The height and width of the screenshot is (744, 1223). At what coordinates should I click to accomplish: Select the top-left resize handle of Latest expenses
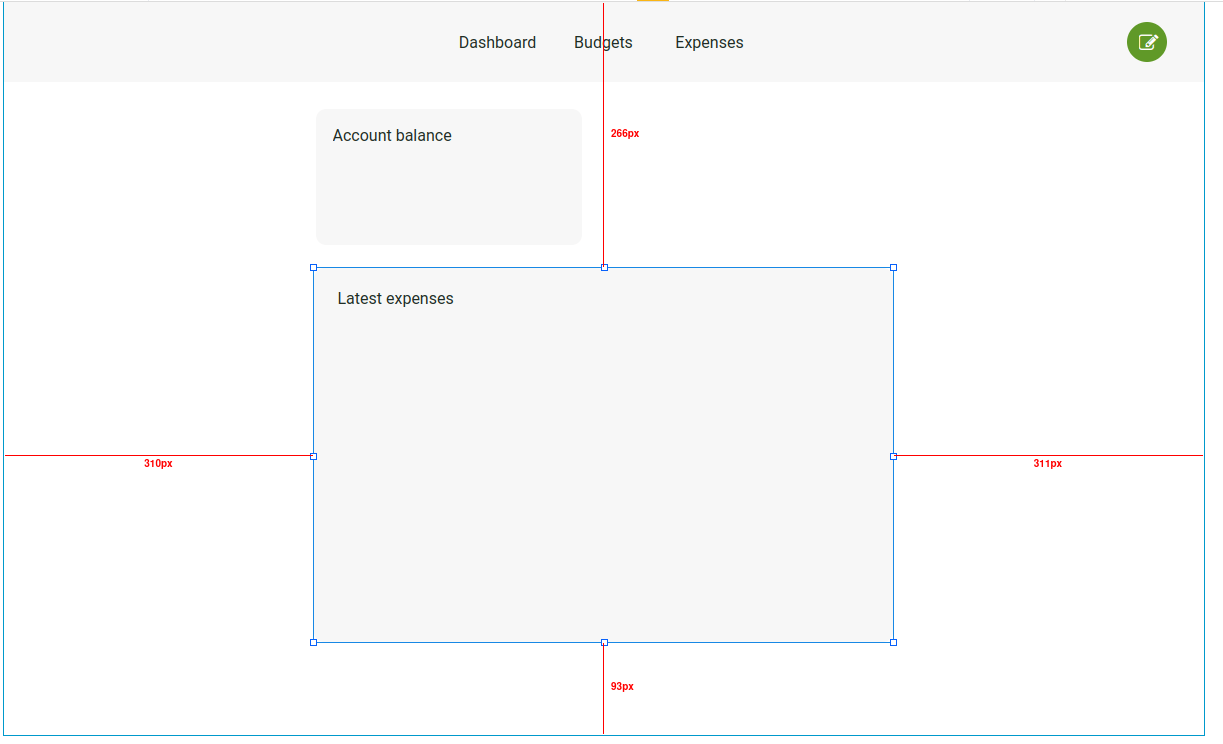point(314,267)
